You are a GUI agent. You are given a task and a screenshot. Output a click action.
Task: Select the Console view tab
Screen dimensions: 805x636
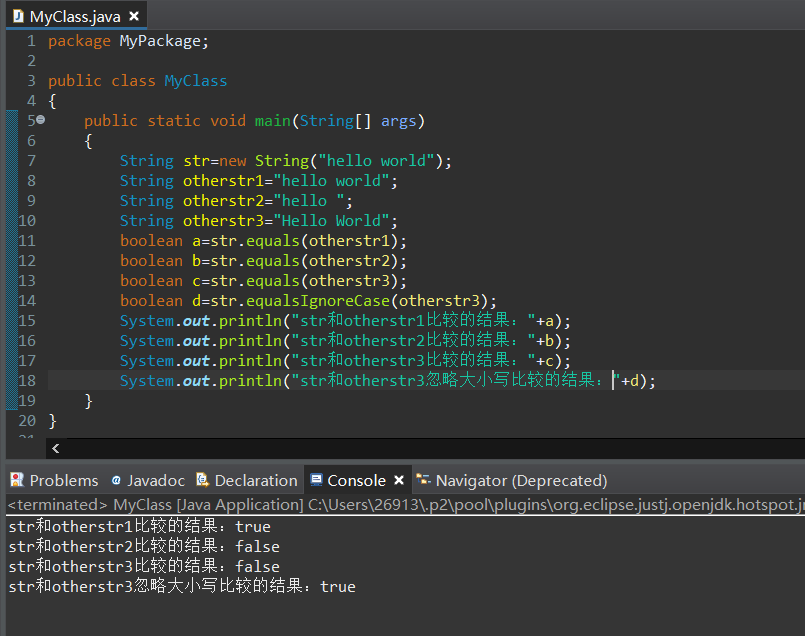(x=357, y=480)
